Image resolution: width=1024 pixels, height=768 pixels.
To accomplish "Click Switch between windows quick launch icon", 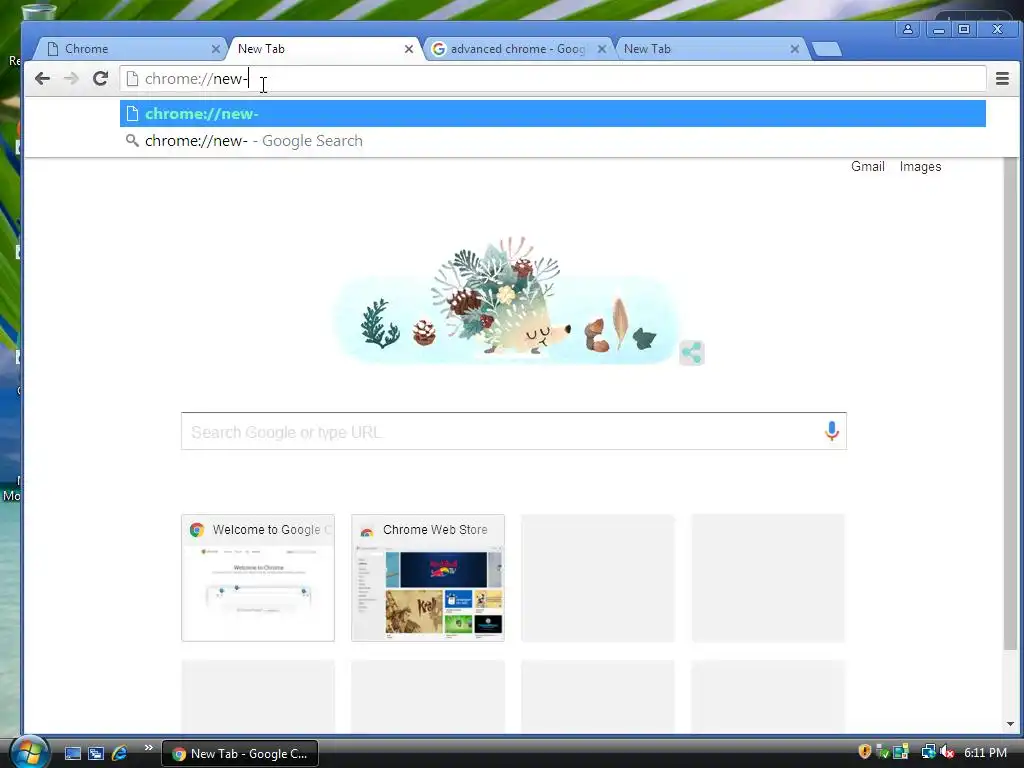I will click(96, 754).
